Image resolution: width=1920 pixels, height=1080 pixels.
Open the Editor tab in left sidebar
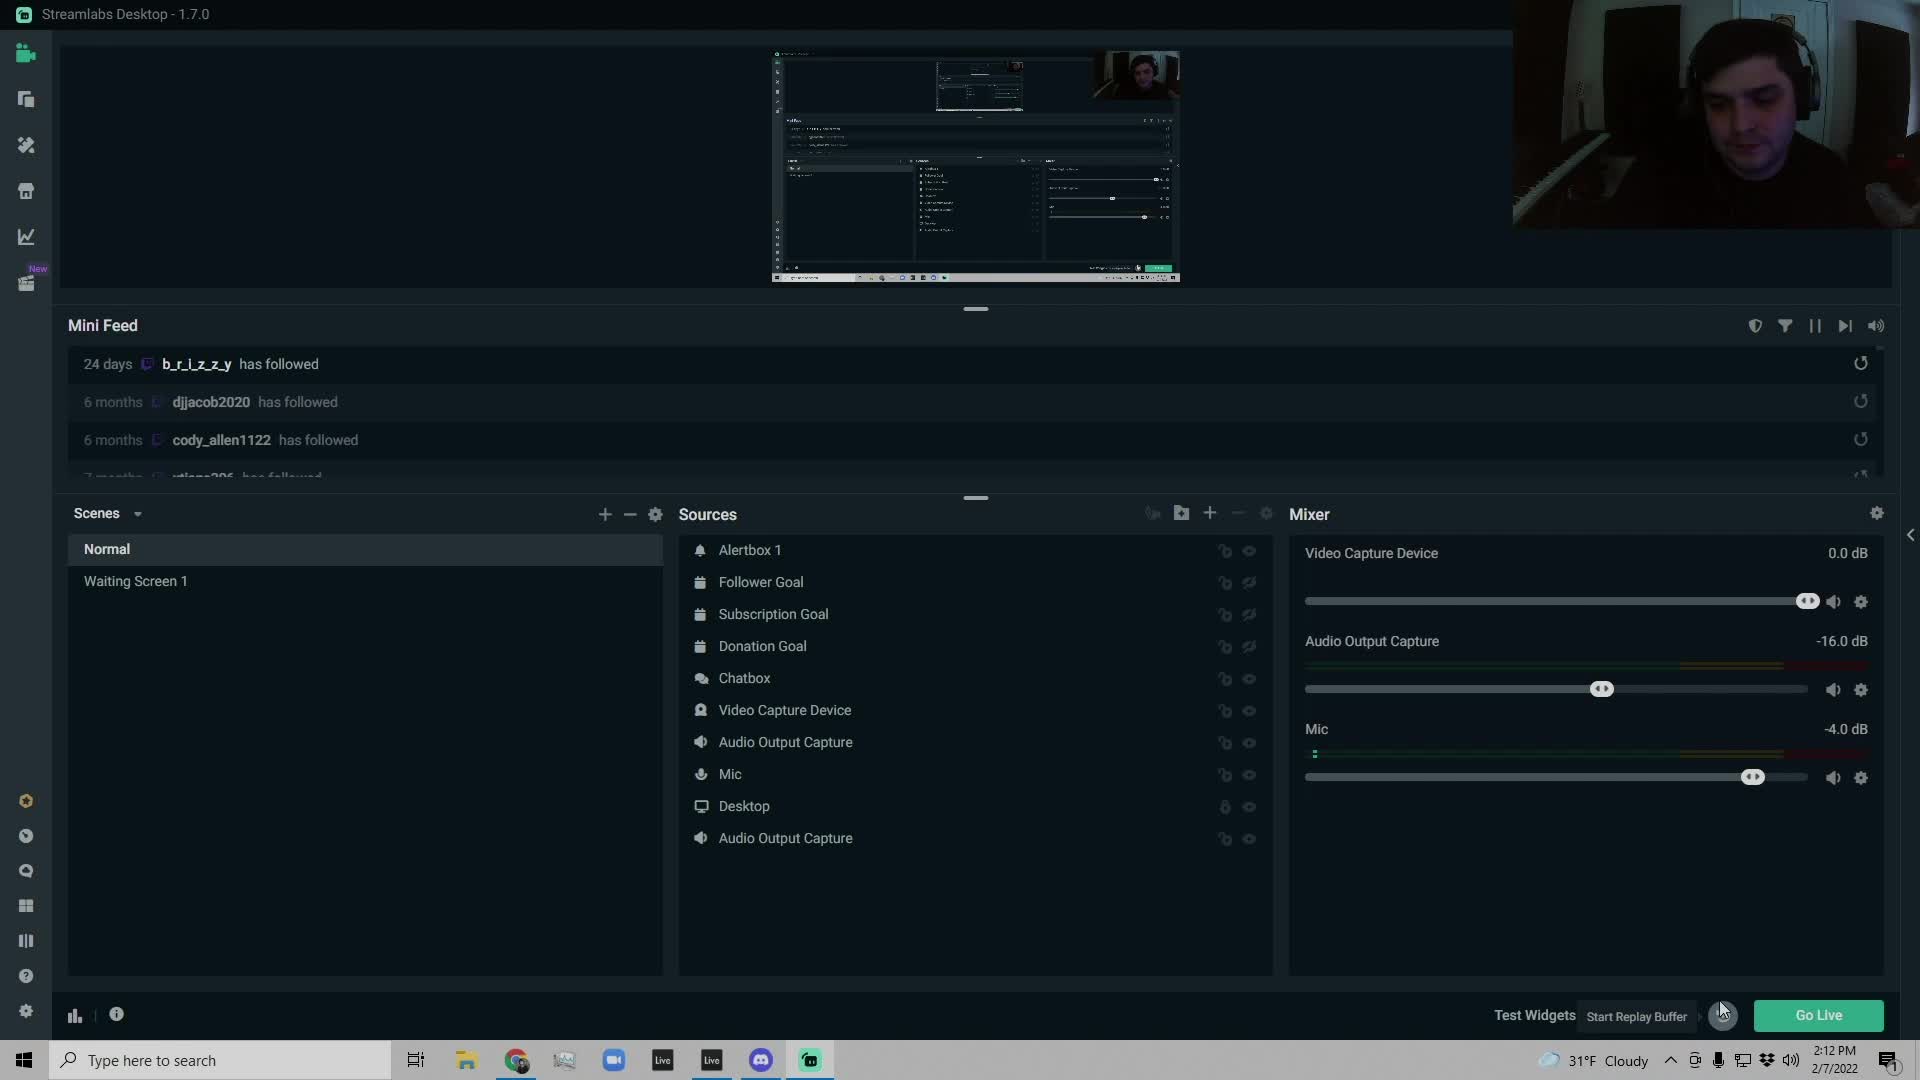26,54
